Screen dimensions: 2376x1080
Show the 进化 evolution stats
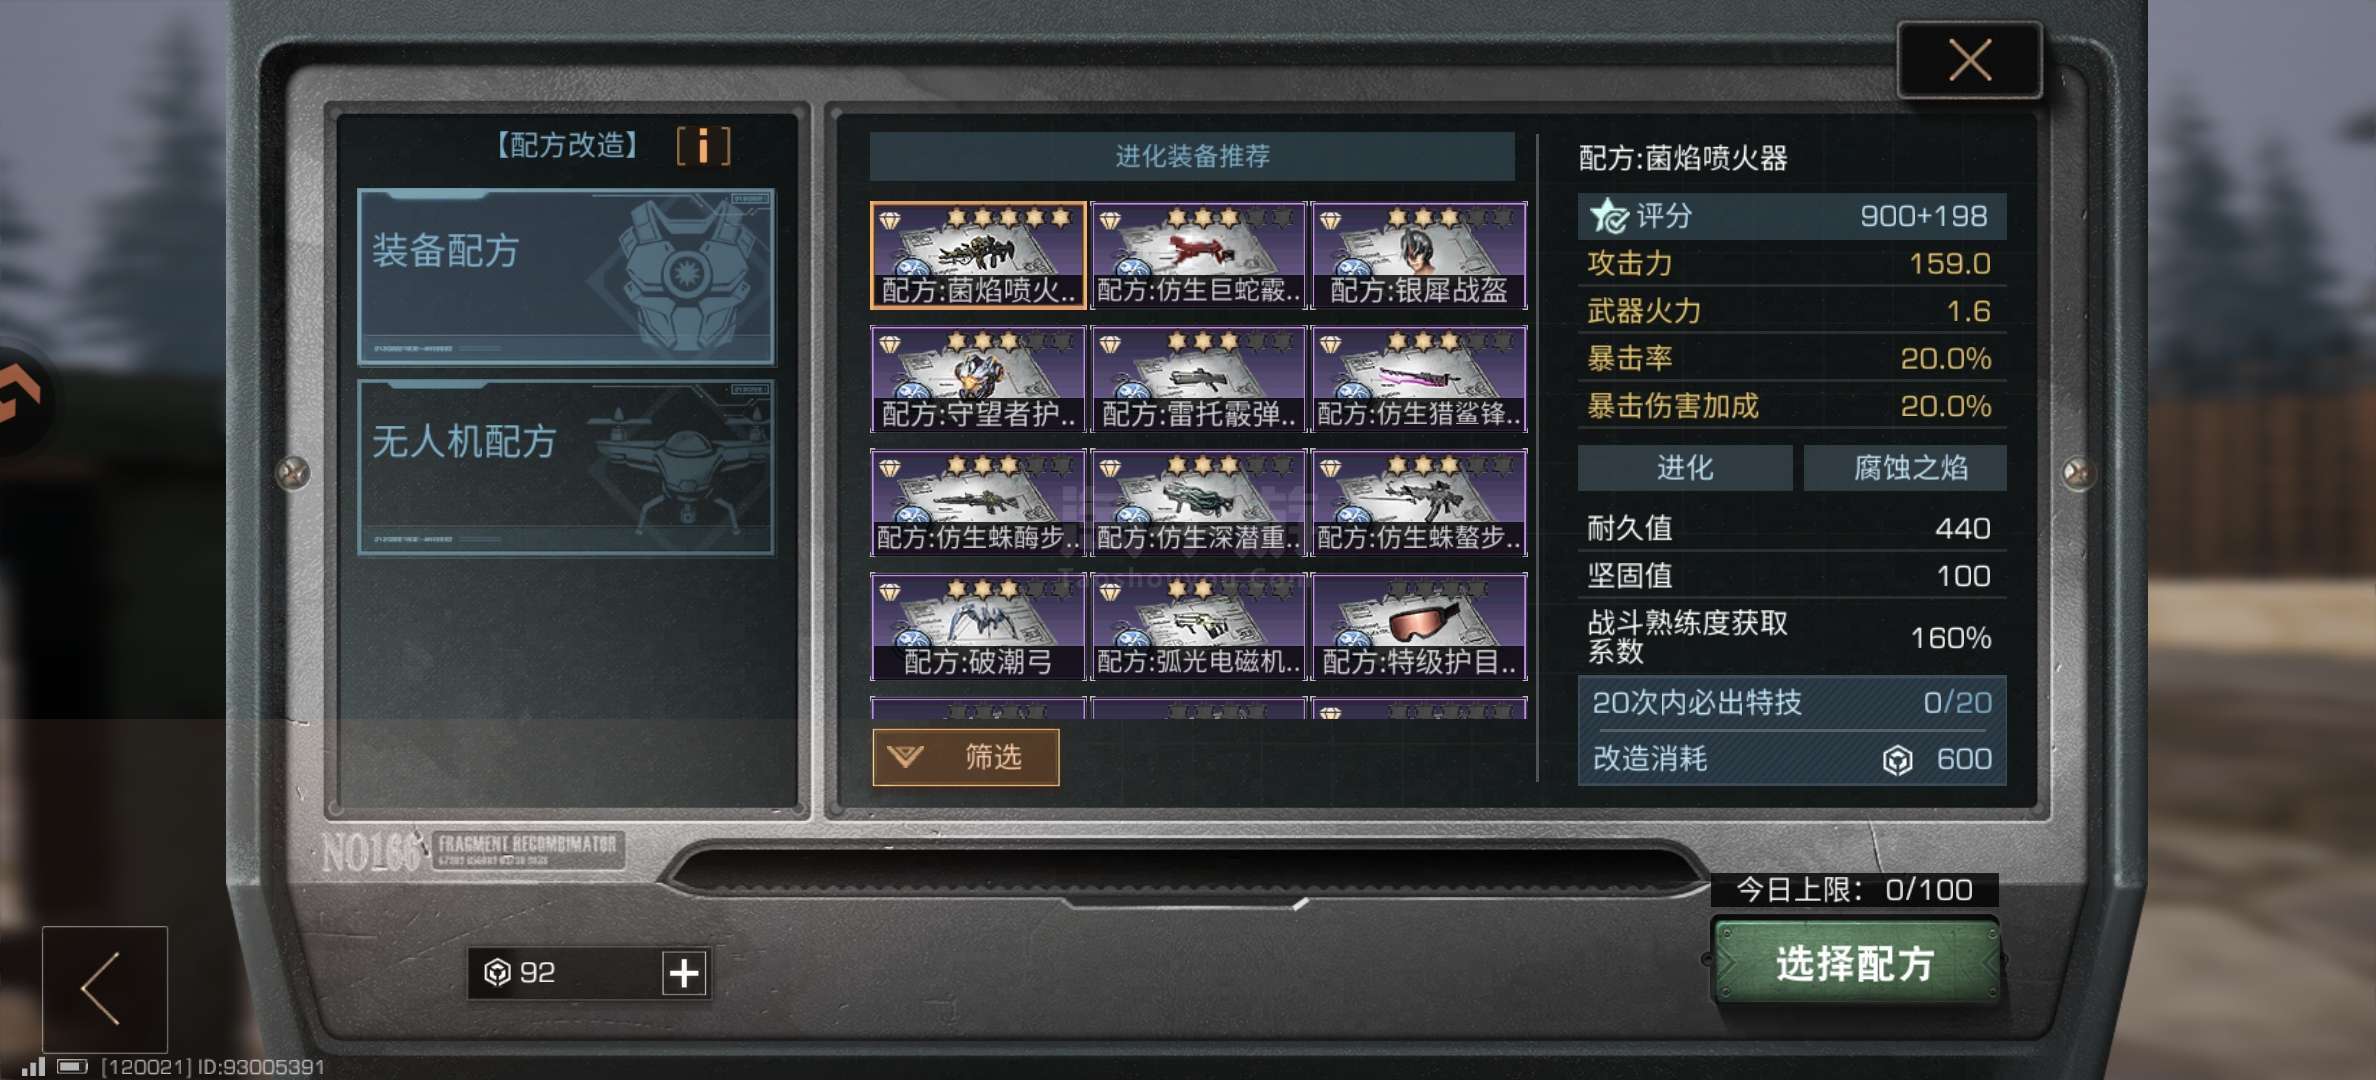pos(1684,468)
